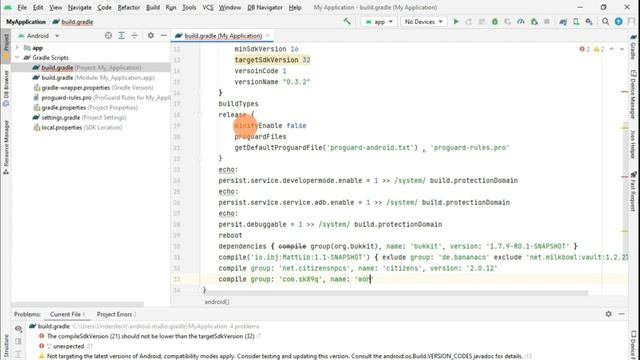Switch to Project Errors tab

click(116, 314)
